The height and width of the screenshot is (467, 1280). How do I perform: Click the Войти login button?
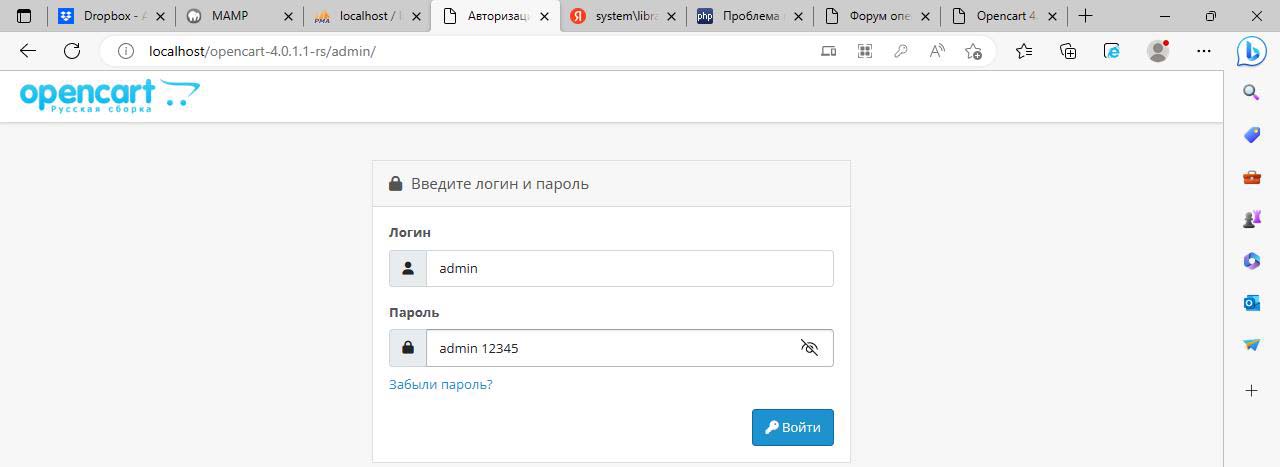(x=792, y=427)
